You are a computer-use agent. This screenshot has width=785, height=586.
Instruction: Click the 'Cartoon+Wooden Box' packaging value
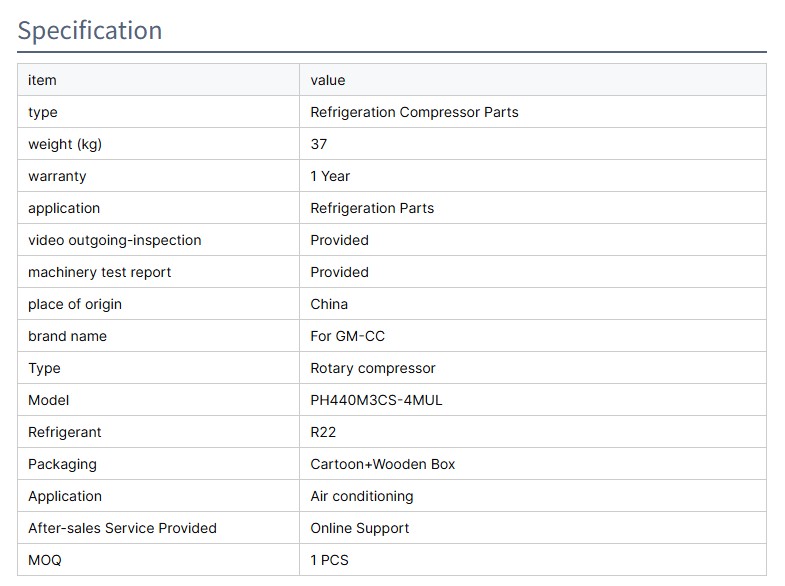pyautogui.click(x=383, y=464)
